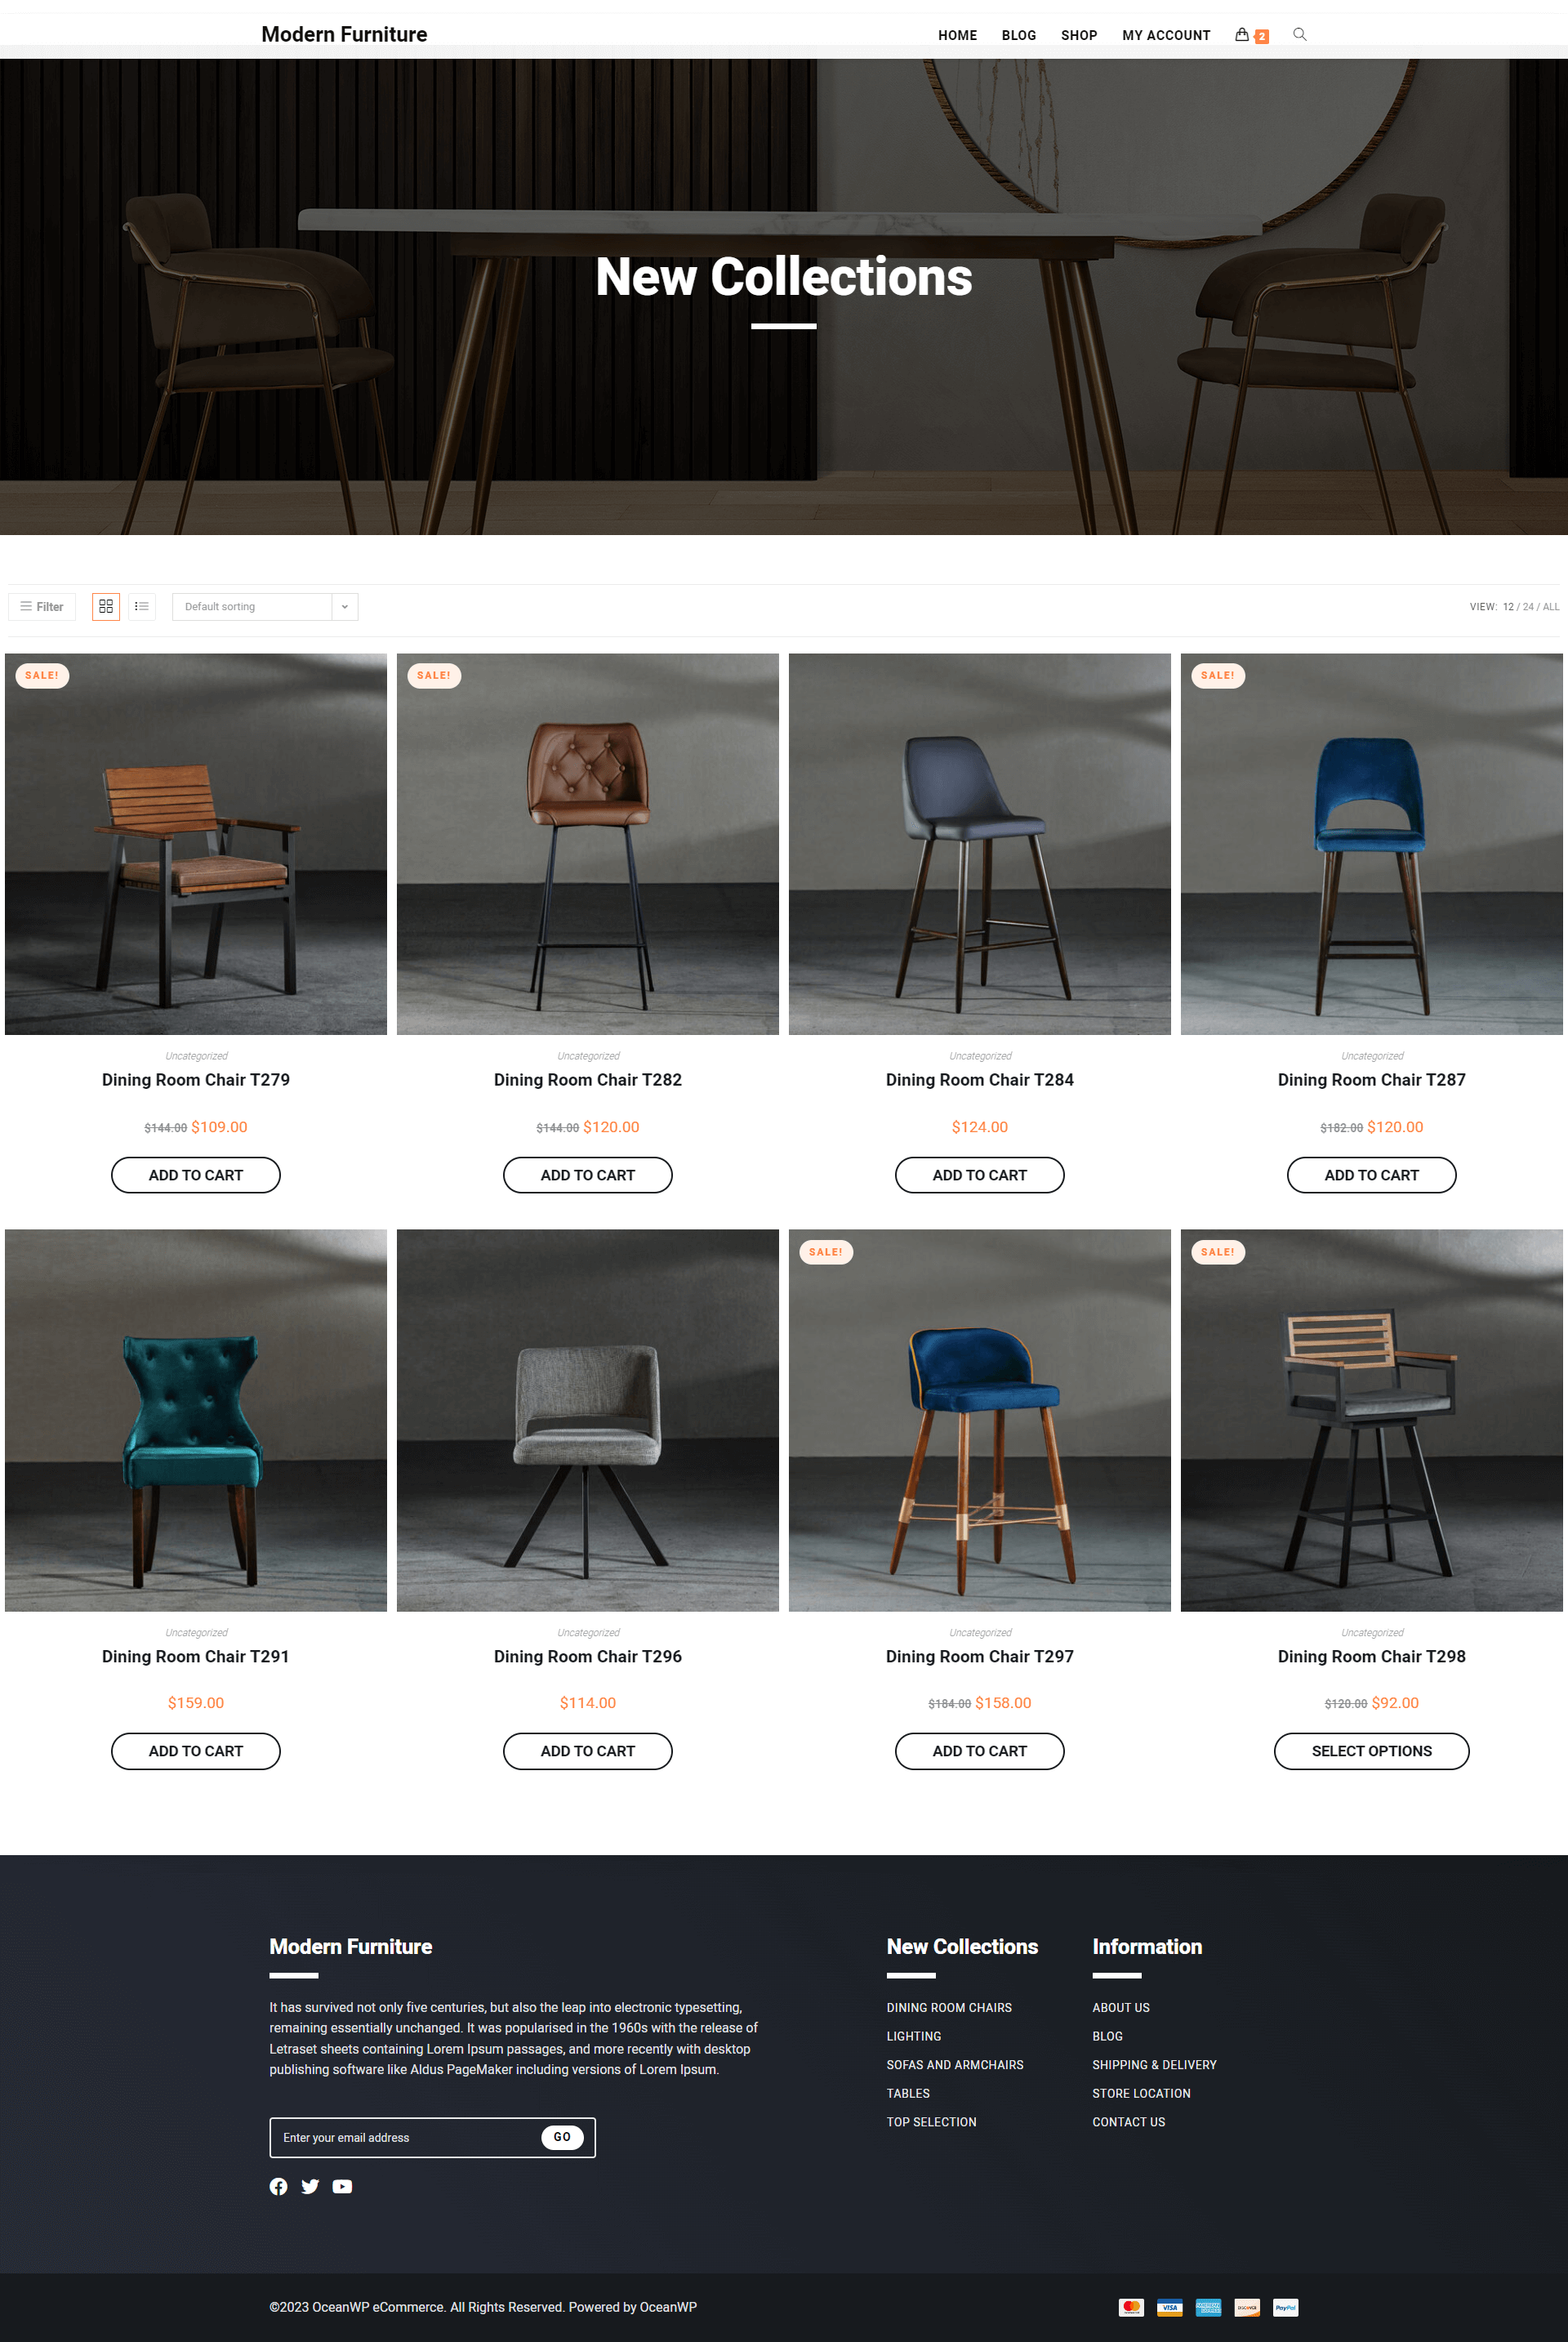Show 24 products per page
The height and width of the screenshot is (2342, 1568).
click(x=1527, y=607)
